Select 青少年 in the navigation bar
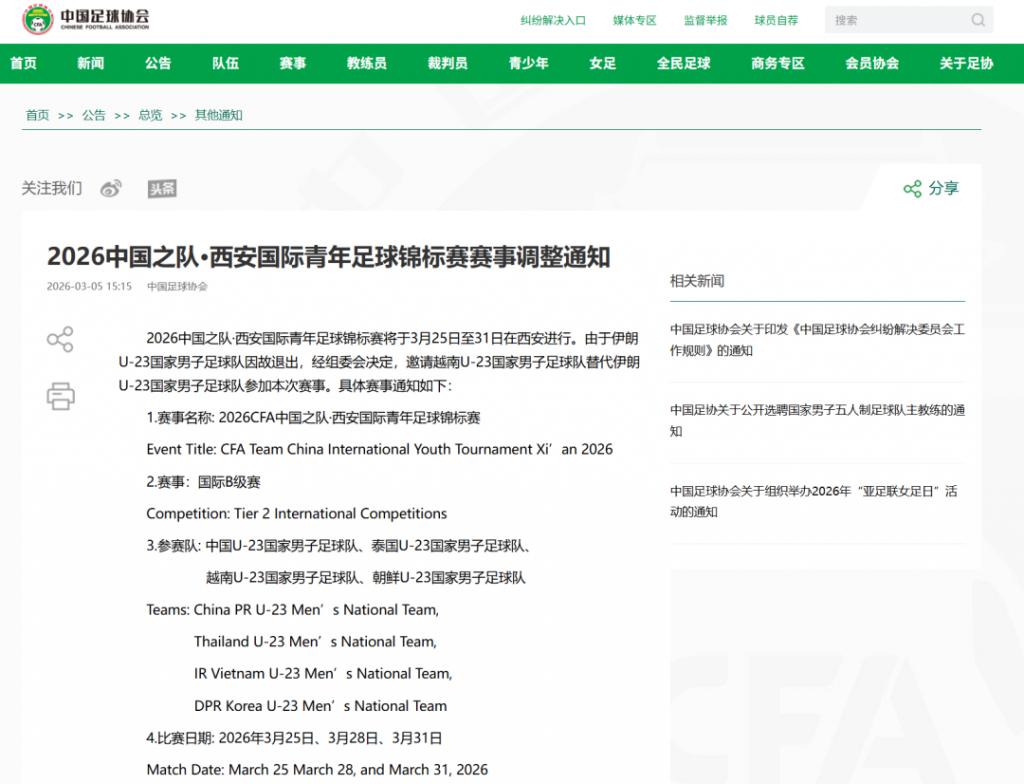 point(528,63)
